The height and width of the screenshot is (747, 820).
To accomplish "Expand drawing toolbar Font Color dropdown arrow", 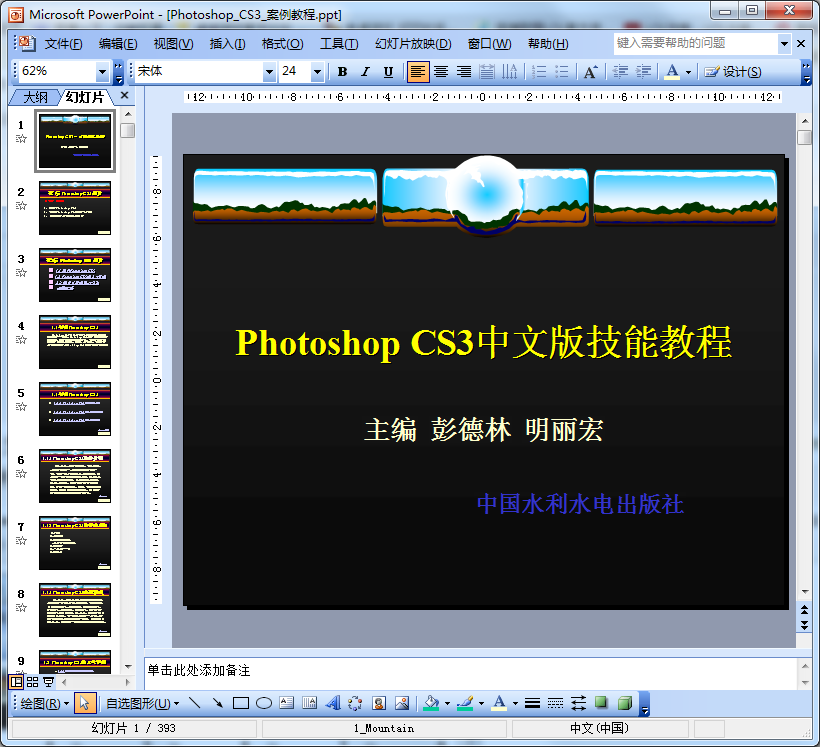I will click(515, 703).
